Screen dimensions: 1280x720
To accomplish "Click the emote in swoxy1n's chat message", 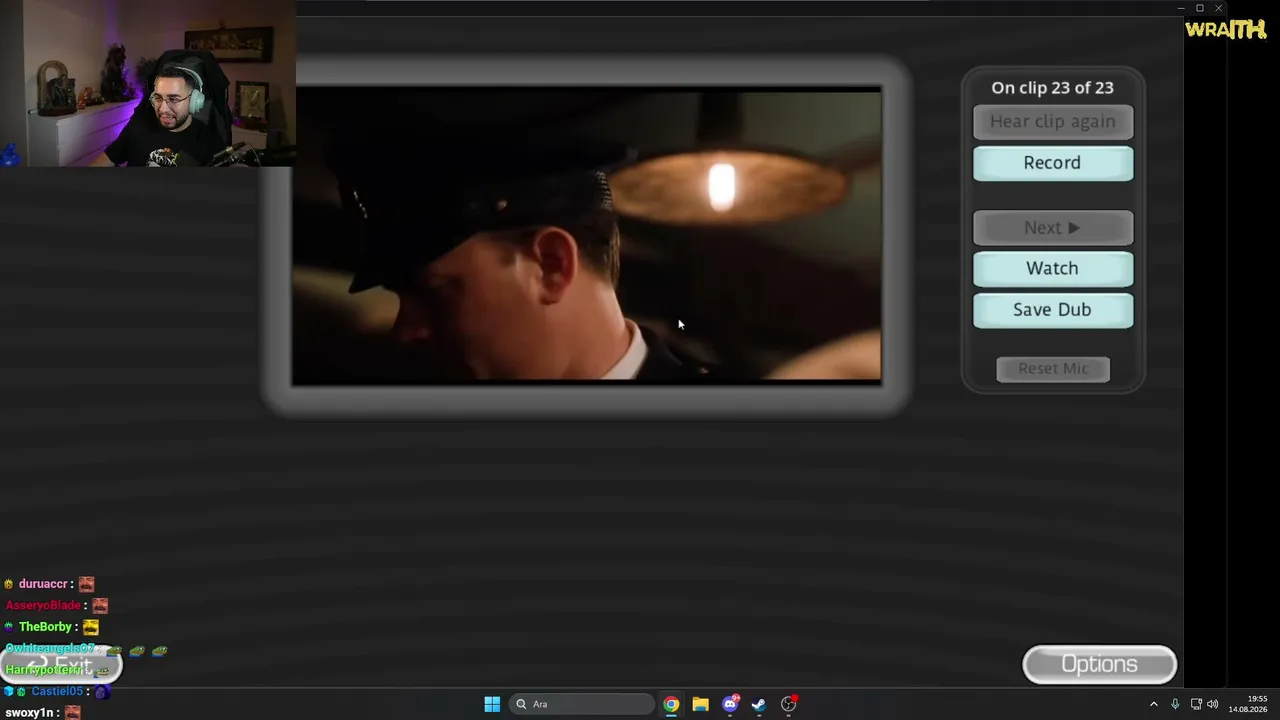I will tap(72, 713).
